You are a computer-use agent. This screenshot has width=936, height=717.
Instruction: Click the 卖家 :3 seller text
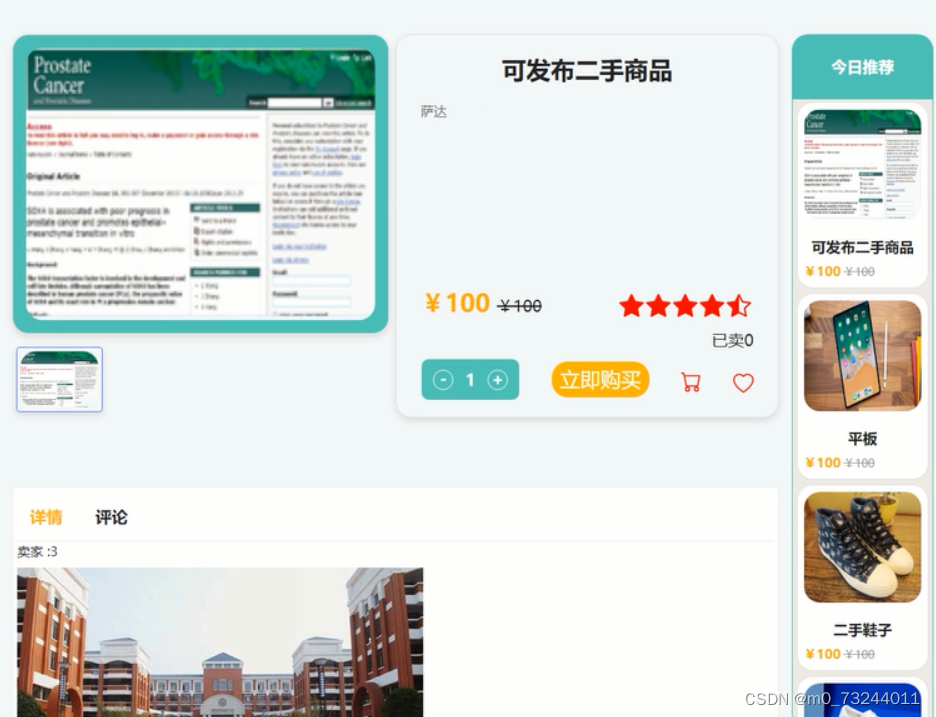point(37,552)
